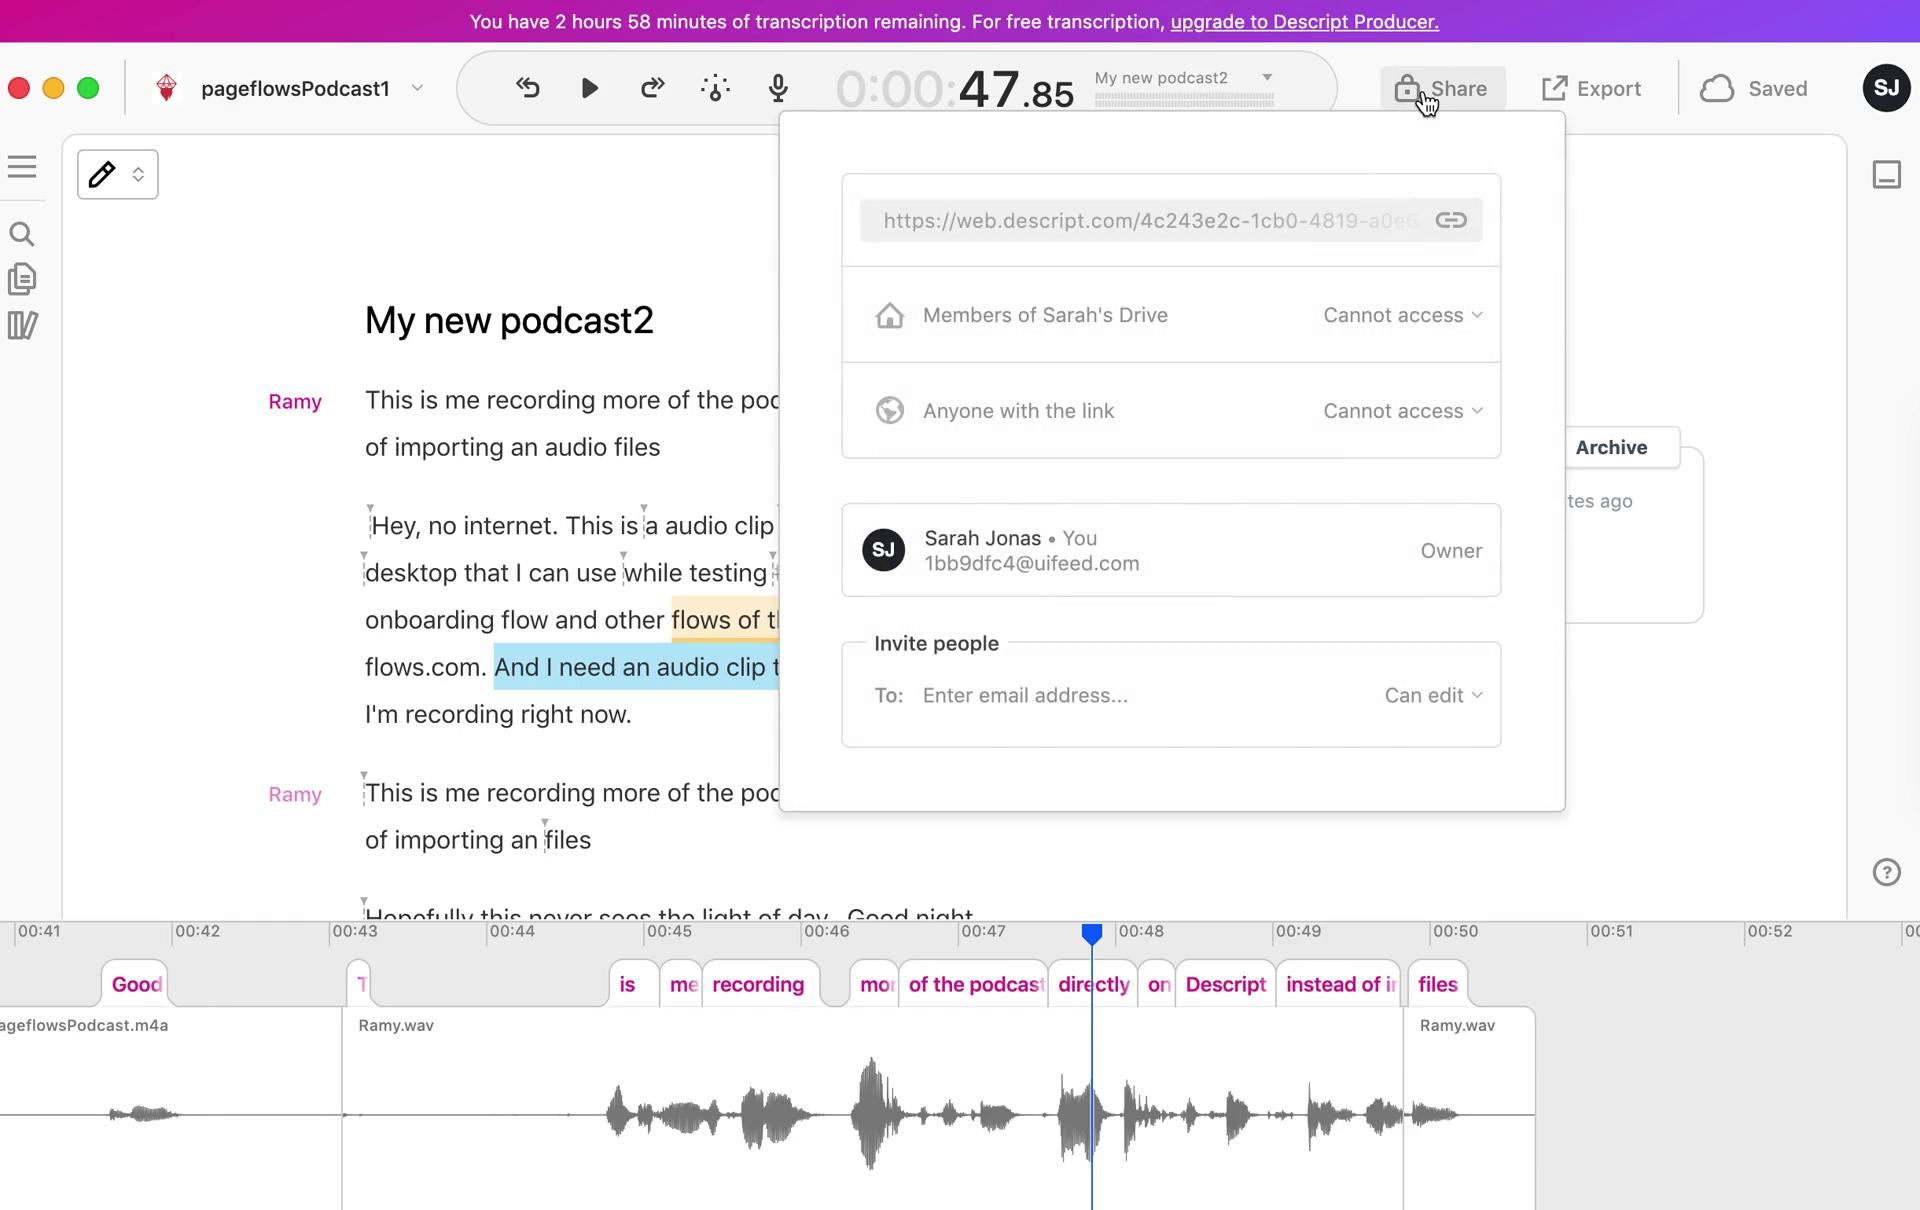Screen dimensions: 1920x1210
Task: Click the Descript app logo icon
Action: point(167,88)
